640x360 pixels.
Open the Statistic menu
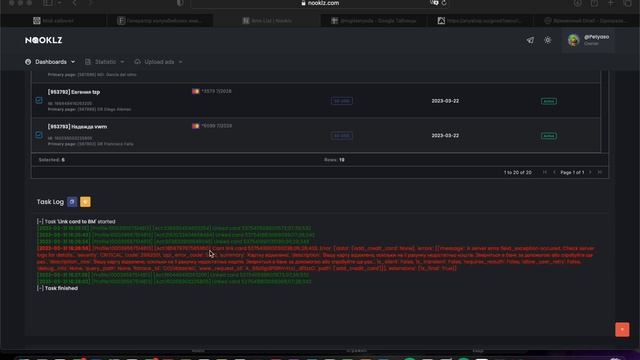pos(105,62)
